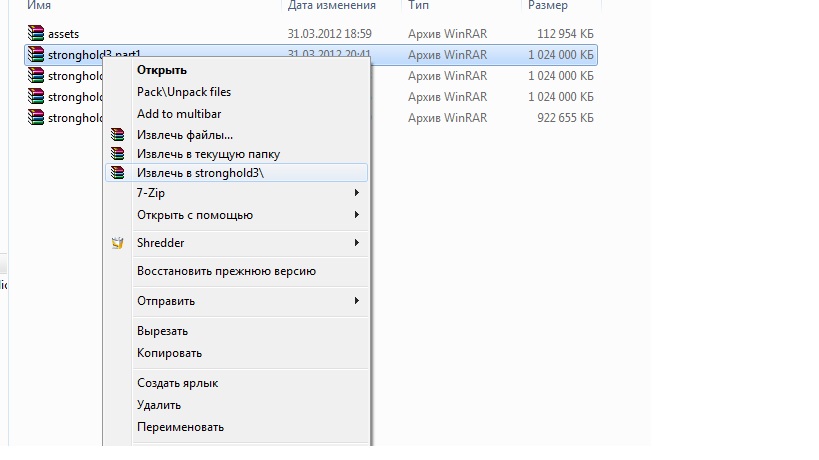Click WinRAR icon next to 'Извлечь файлы...'
The width and height of the screenshot is (819, 460).
[x=118, y=134]
